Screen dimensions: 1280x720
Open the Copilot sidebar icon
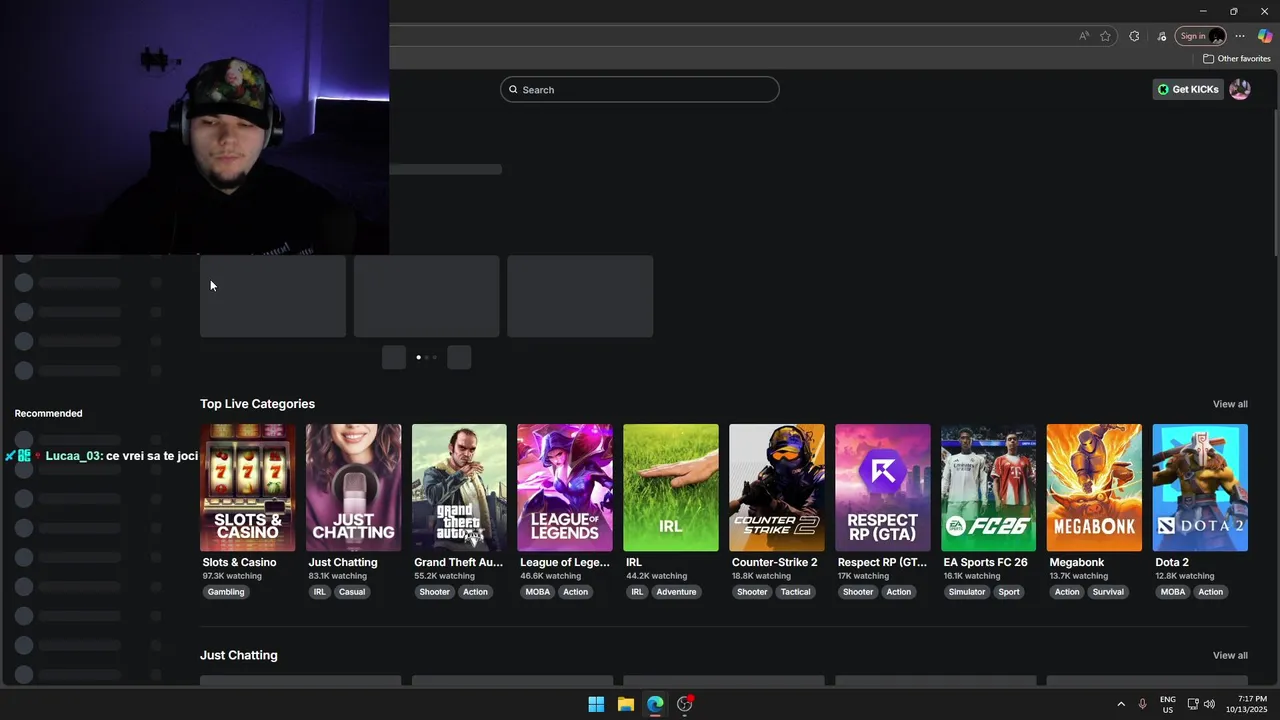[1265, 36]
